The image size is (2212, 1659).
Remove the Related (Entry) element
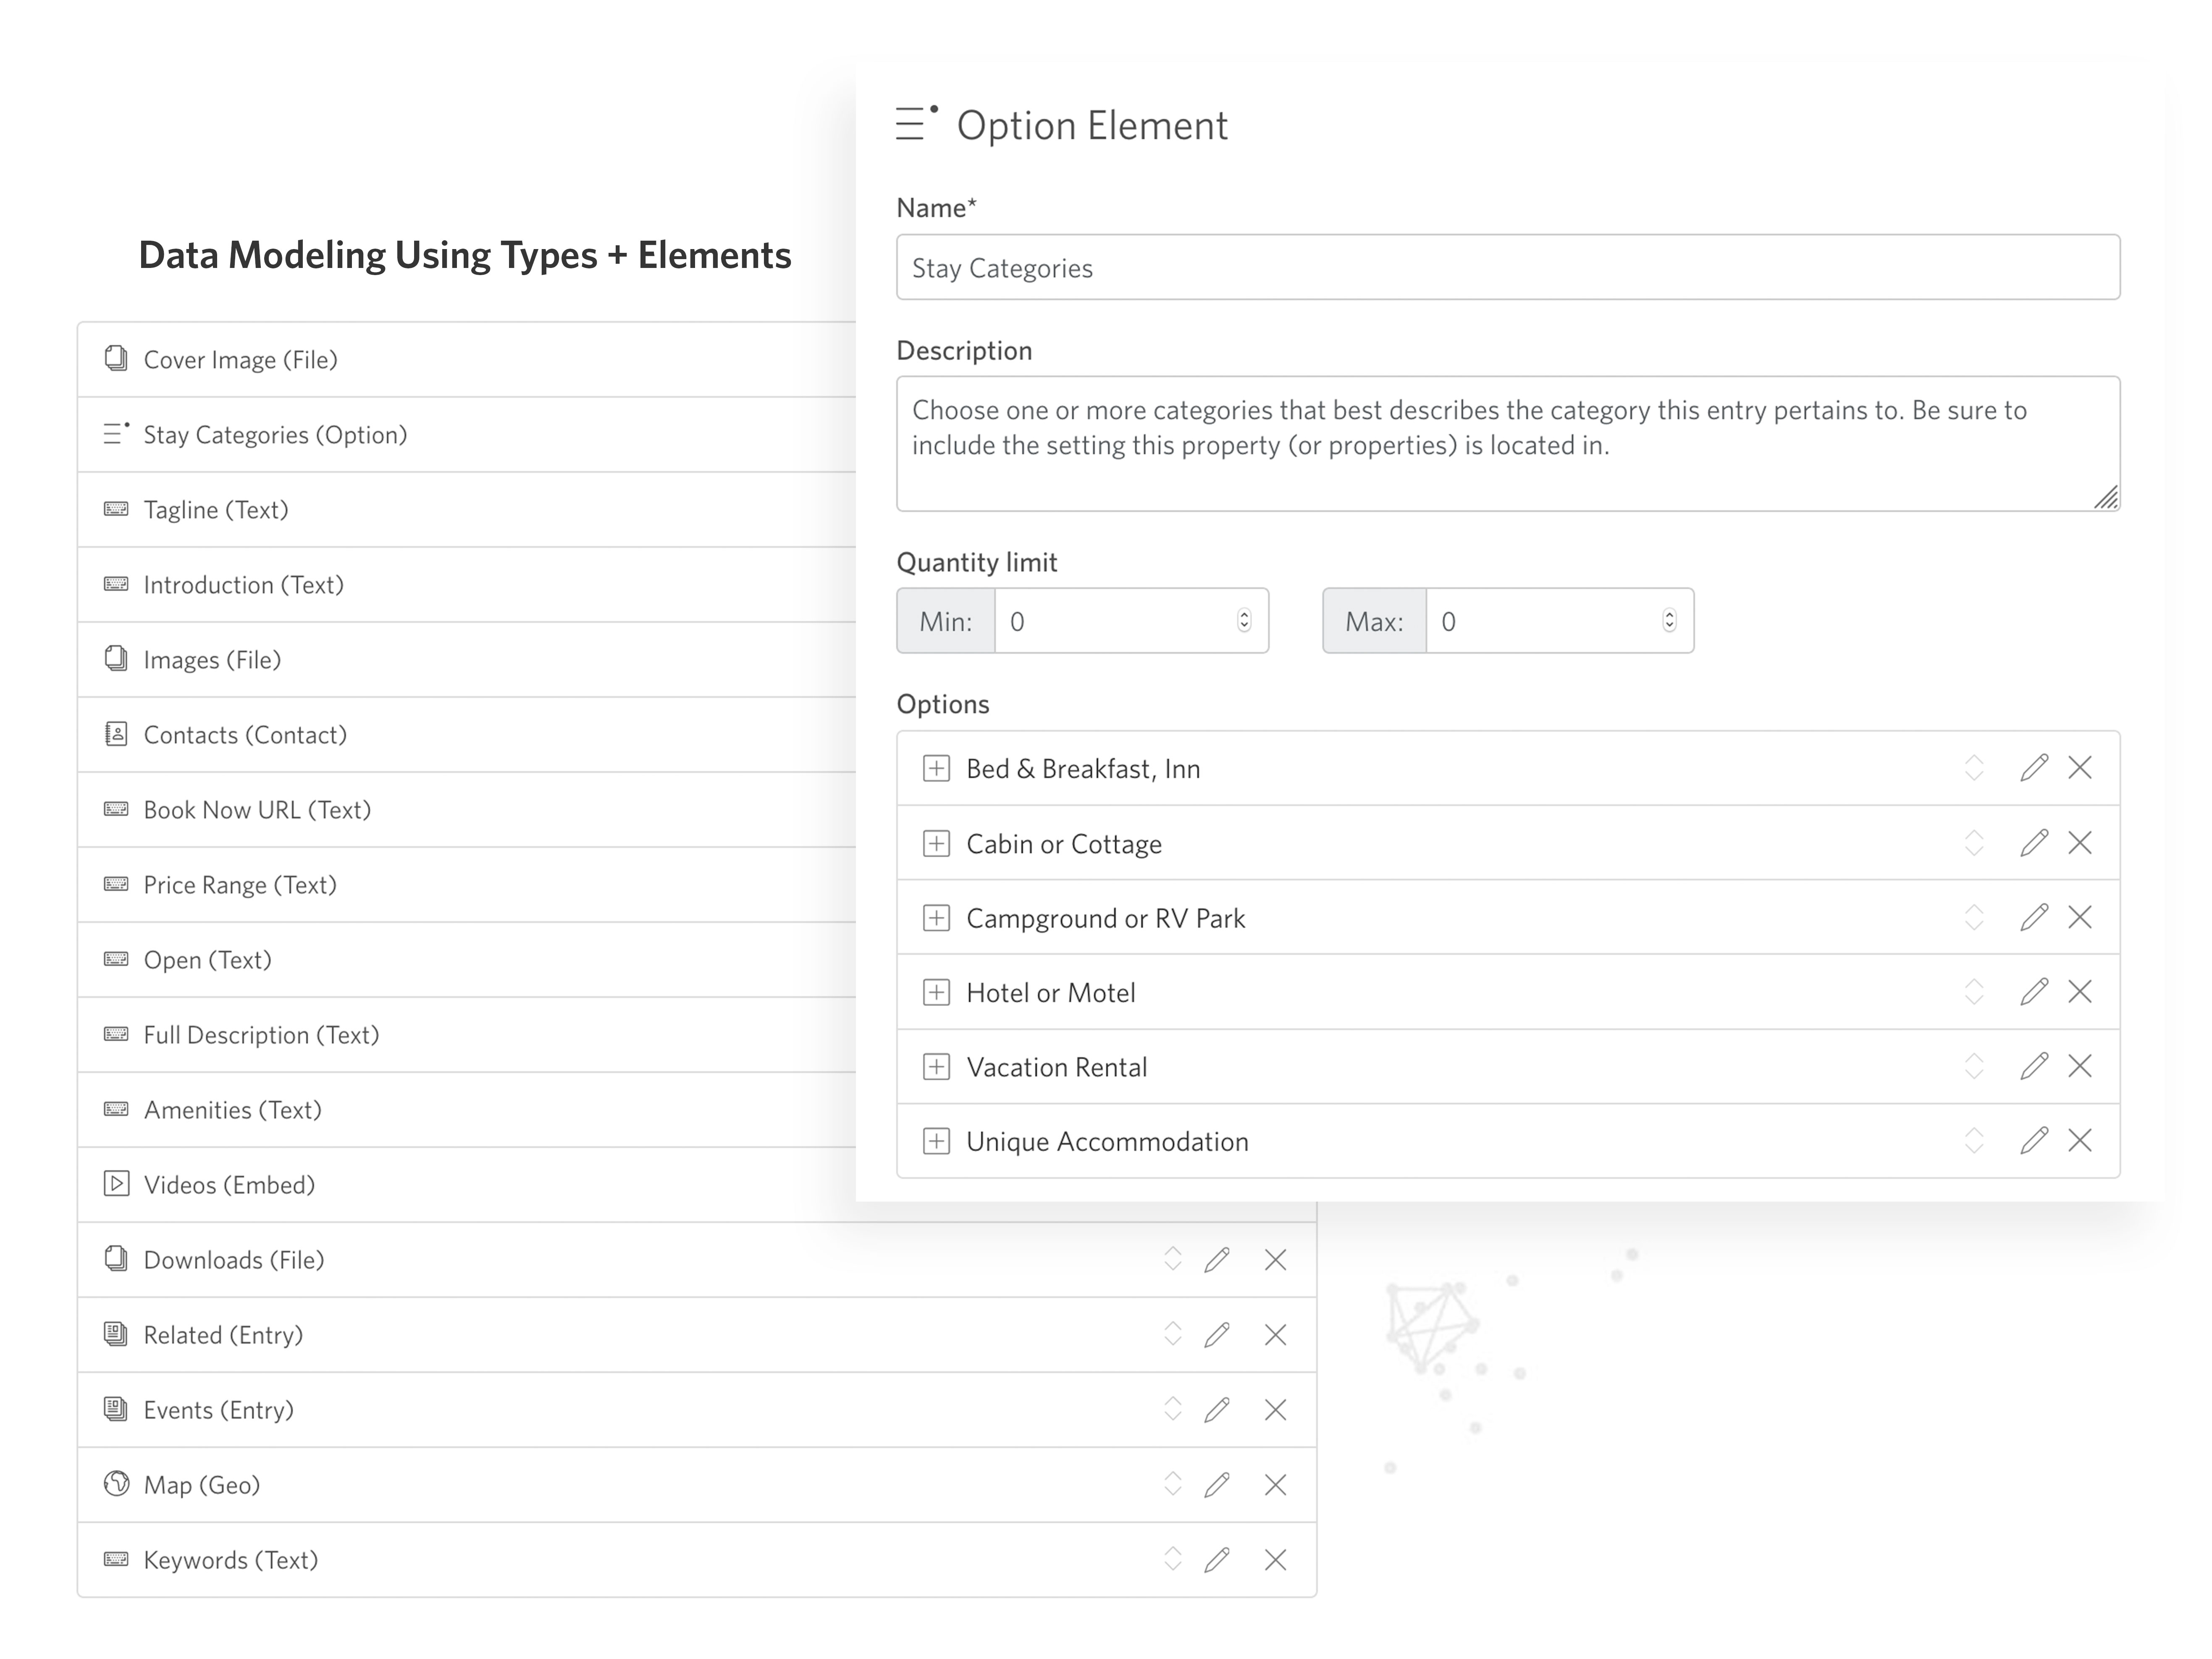tap(1275, 1335)
